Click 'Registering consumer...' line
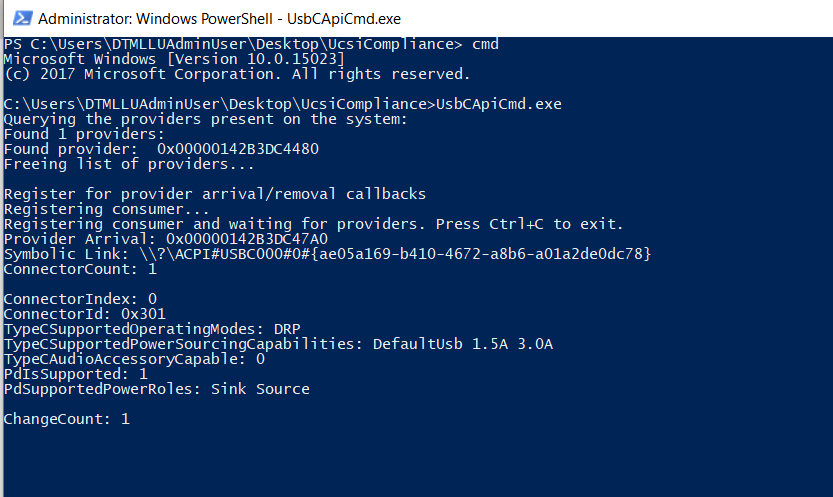Viewport: 833px width, 497px height. (x=107, y=209)
